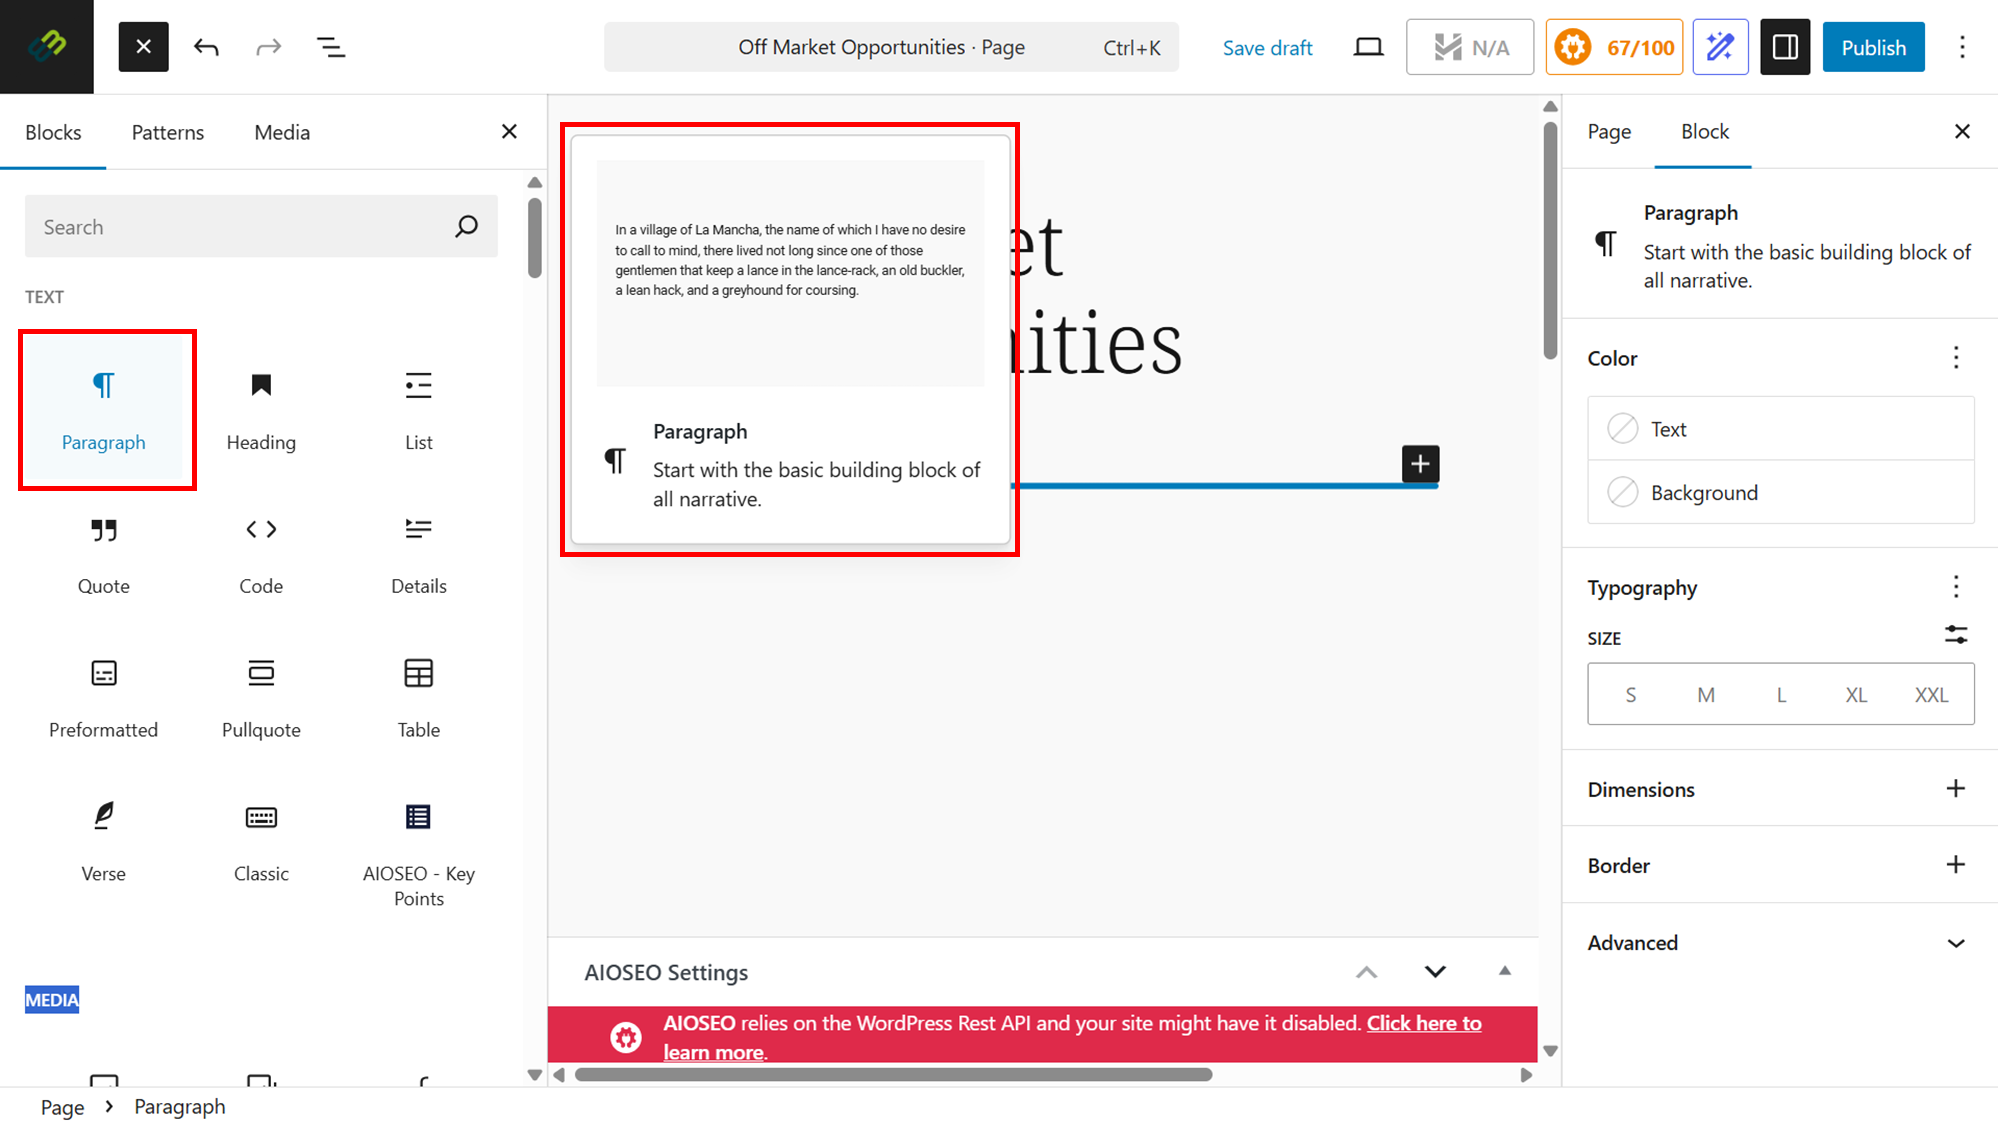The image size is (1998, 1123).
Task: Insert a Pullquote block
Action: 261,698
